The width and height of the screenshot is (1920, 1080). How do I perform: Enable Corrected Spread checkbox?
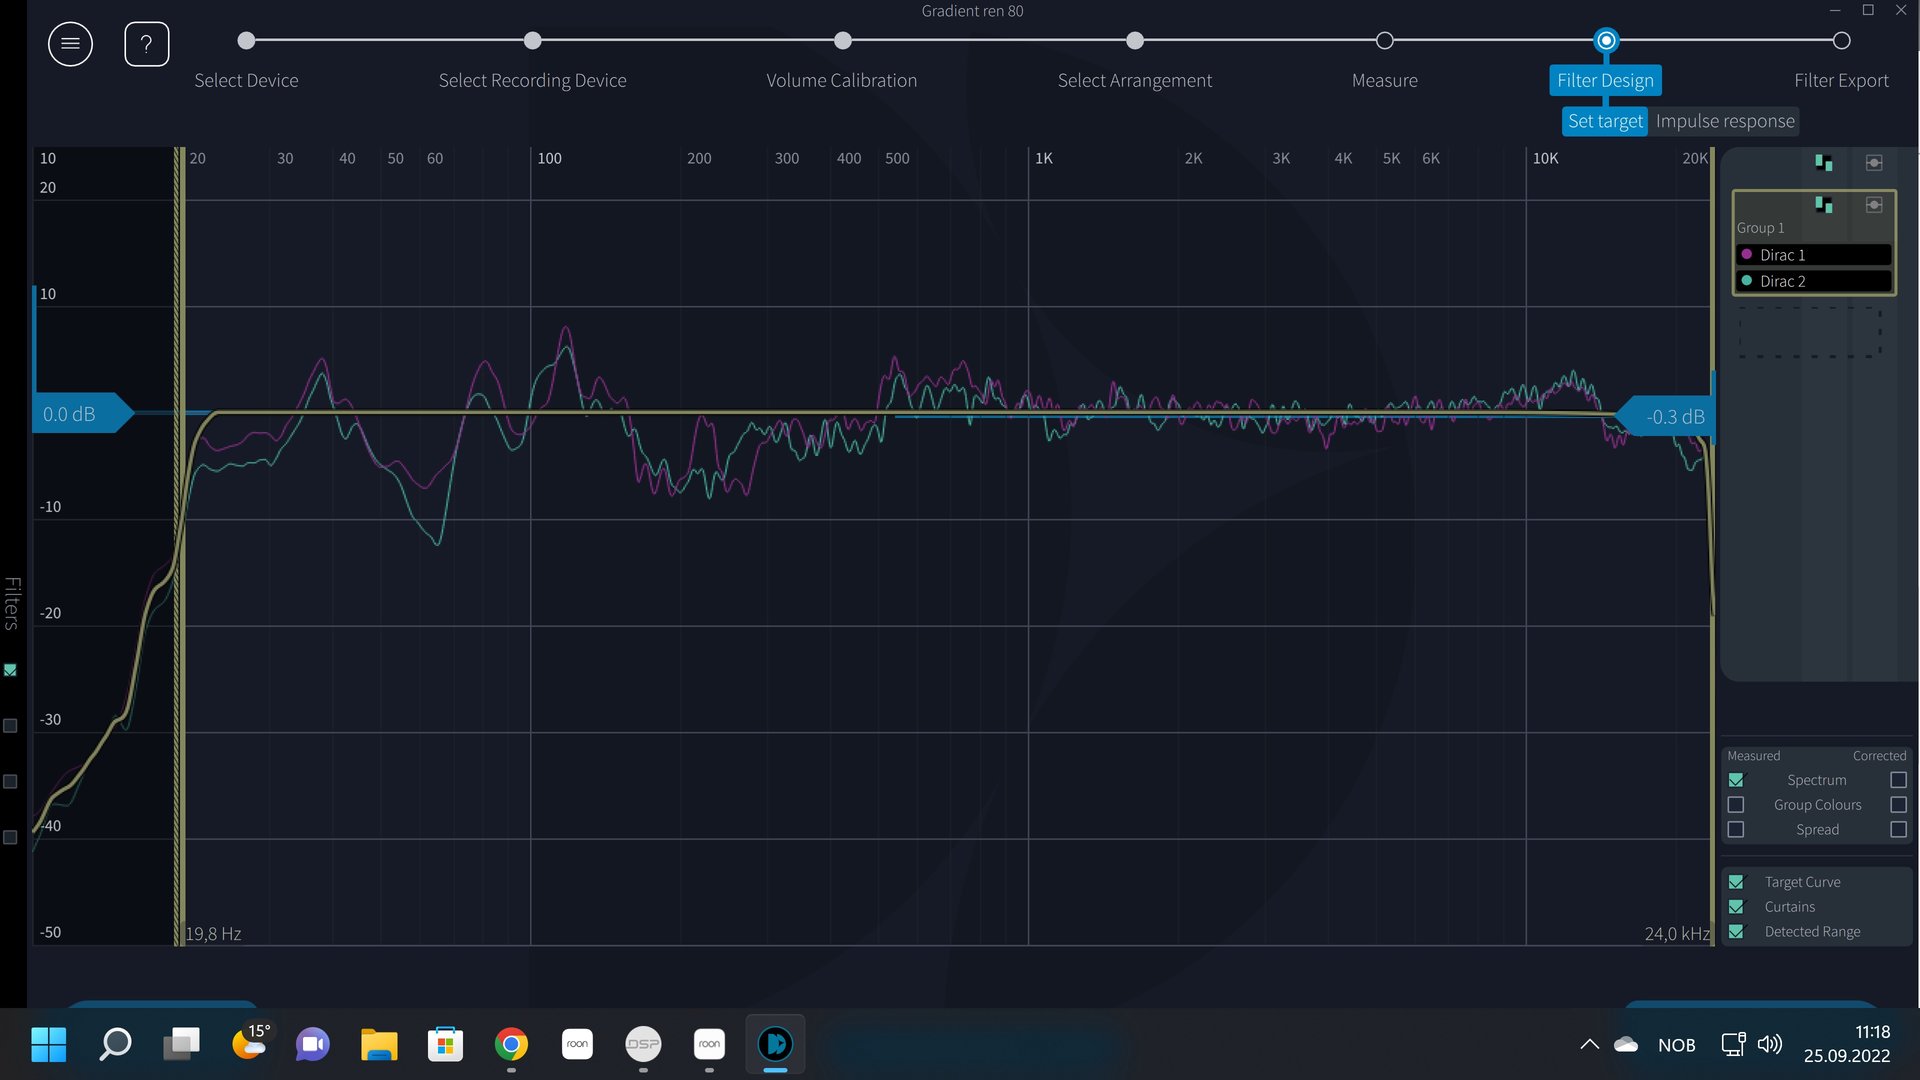[1898, 830]
